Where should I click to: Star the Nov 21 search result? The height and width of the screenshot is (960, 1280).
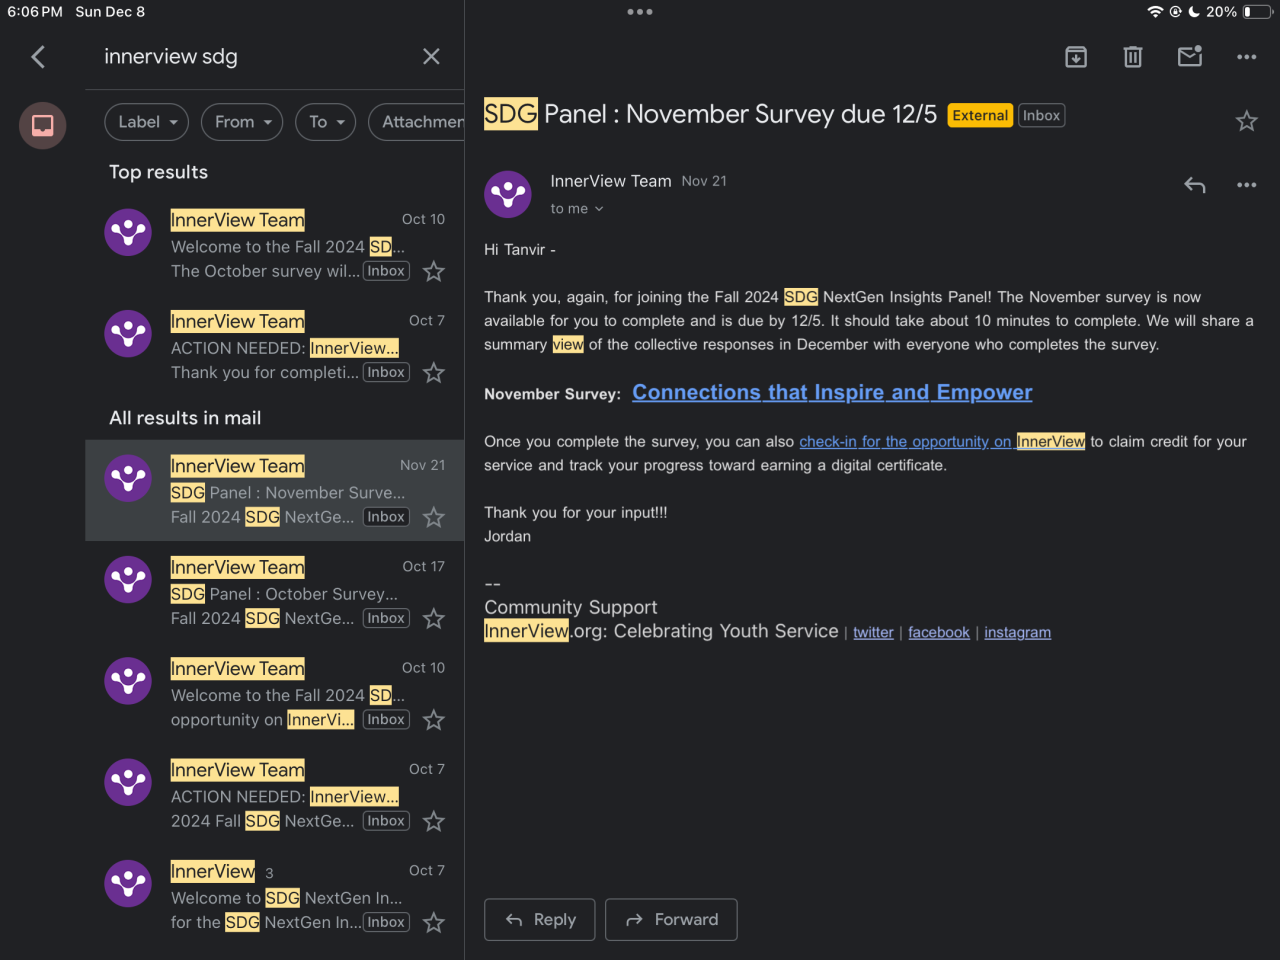click(434, 518)
